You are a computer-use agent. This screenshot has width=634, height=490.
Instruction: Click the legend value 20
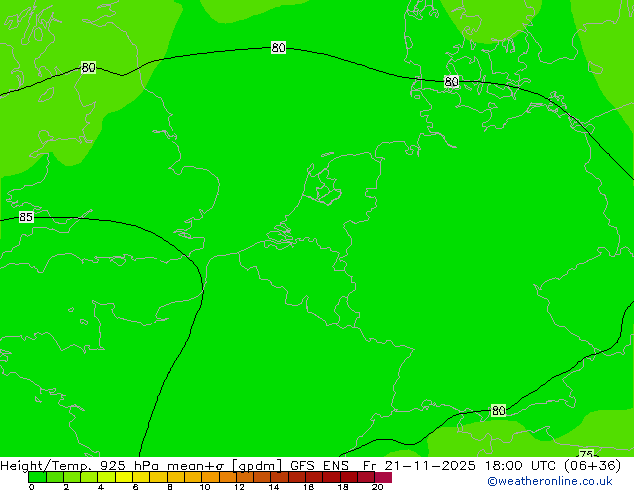[377, 487]
